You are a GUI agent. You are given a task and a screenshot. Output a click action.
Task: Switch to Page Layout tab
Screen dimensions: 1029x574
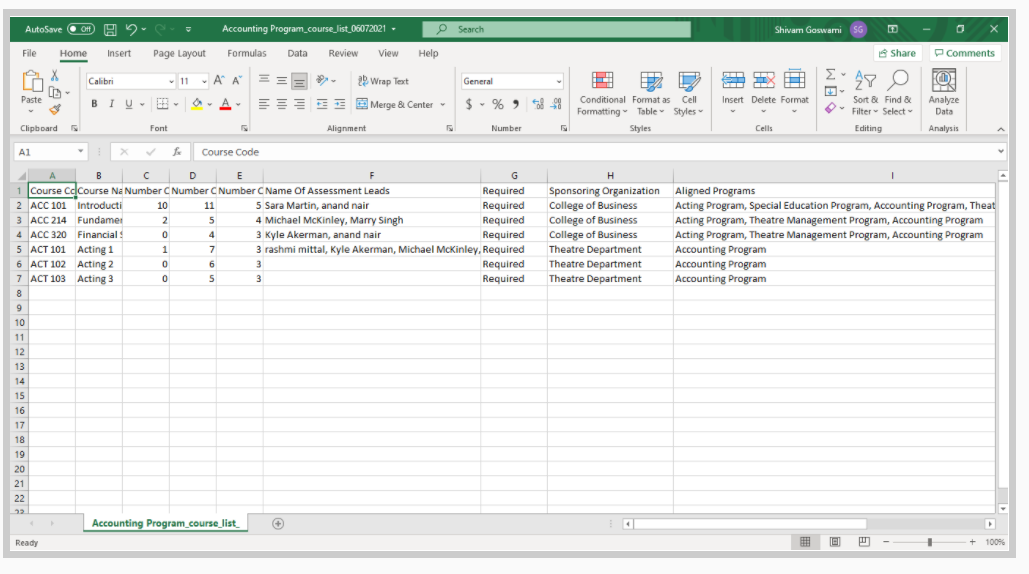[179, 53]
